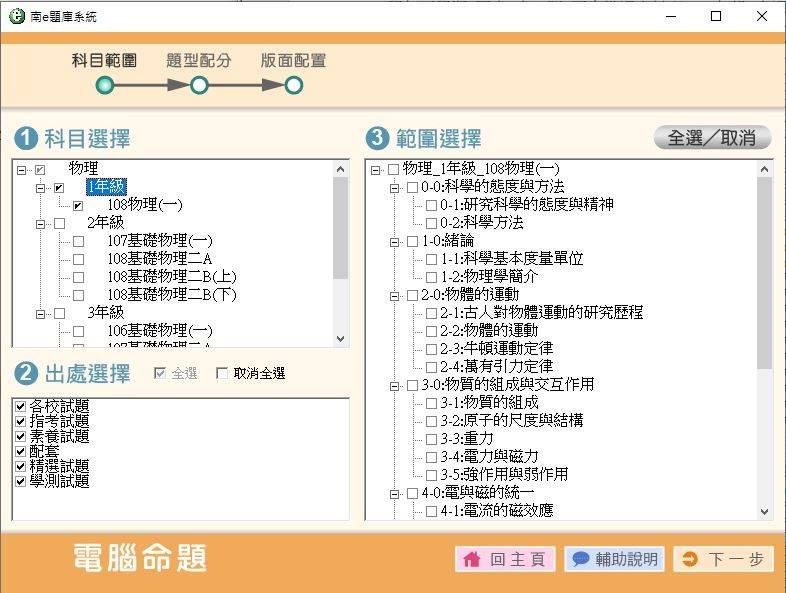Check the 0-0:科學的態度與方法 checkbox

coord(413,187)
